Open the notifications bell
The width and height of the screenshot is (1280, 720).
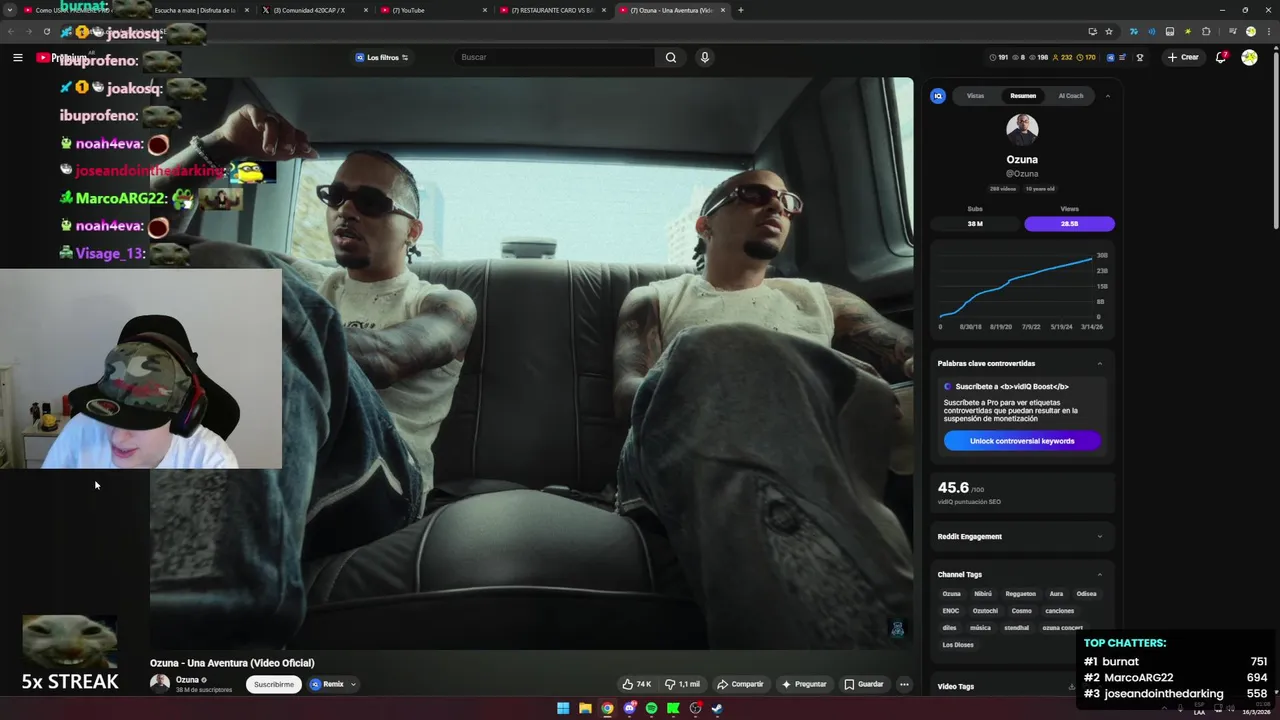click(x=1221, y=57)
